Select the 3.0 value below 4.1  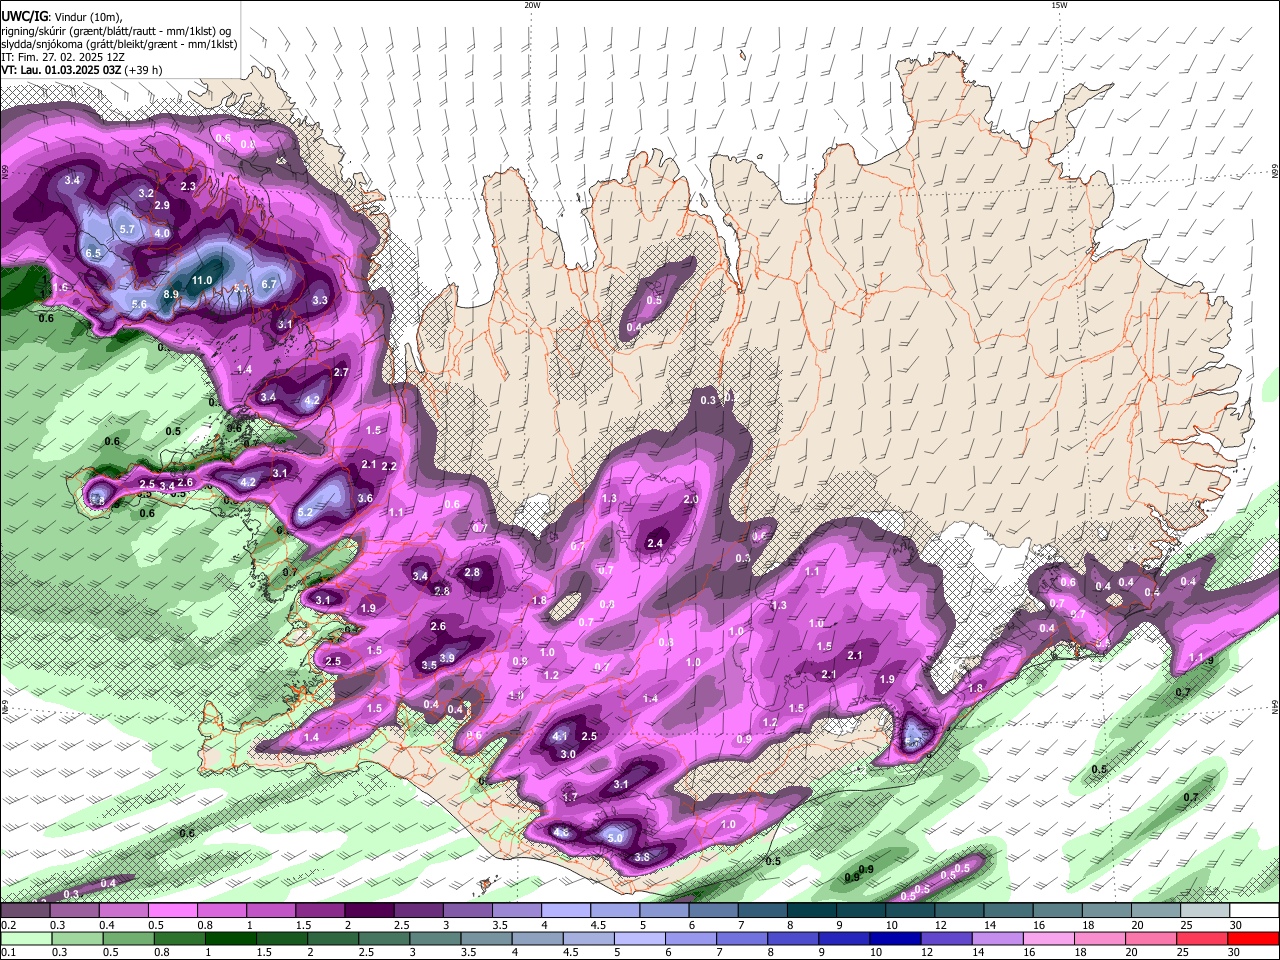pyautogui.click(x=568, y=755)
